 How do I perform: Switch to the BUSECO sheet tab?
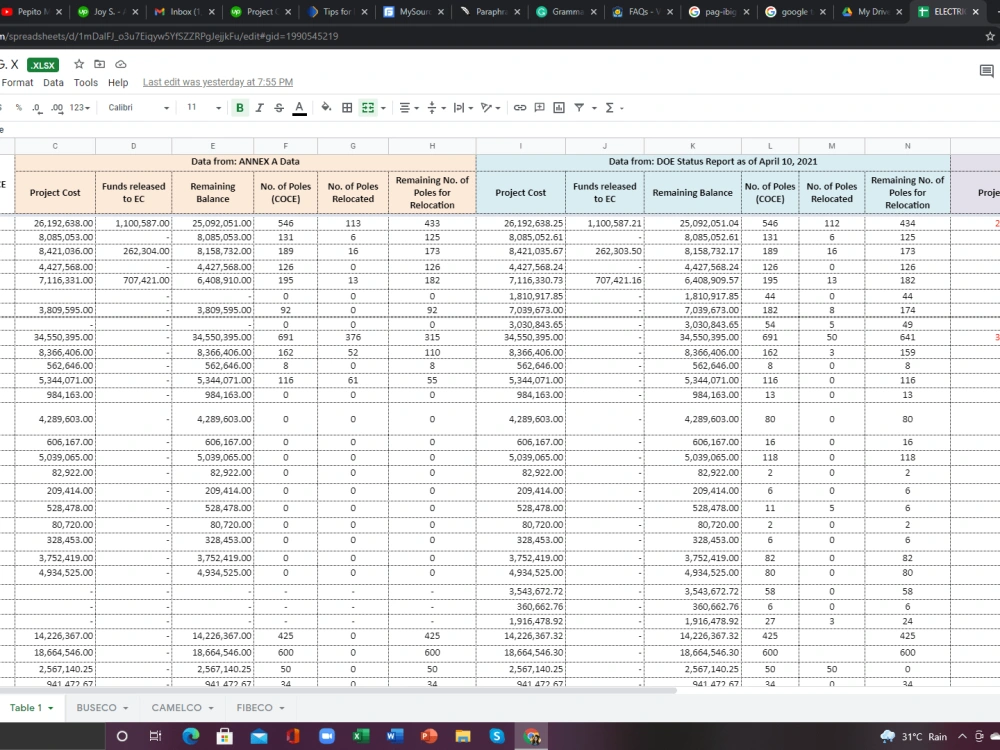(x=102, y=707)
